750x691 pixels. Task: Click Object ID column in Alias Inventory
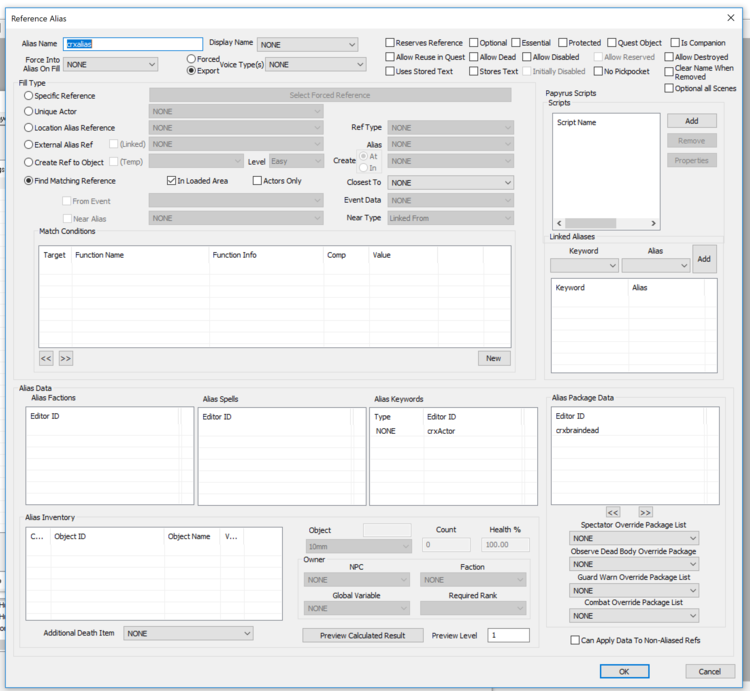107,537
